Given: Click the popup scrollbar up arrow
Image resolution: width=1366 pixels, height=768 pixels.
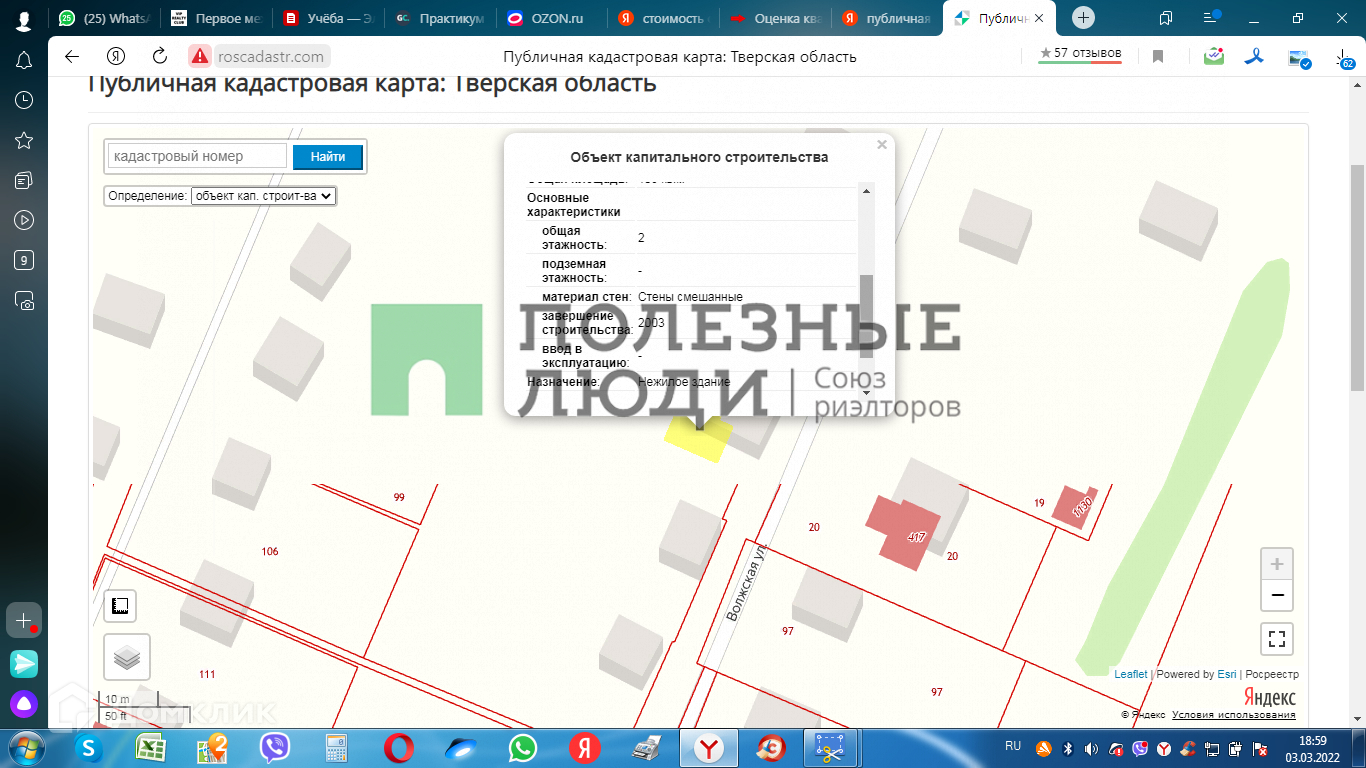Looking at the screenshot, I should point(867,190).
